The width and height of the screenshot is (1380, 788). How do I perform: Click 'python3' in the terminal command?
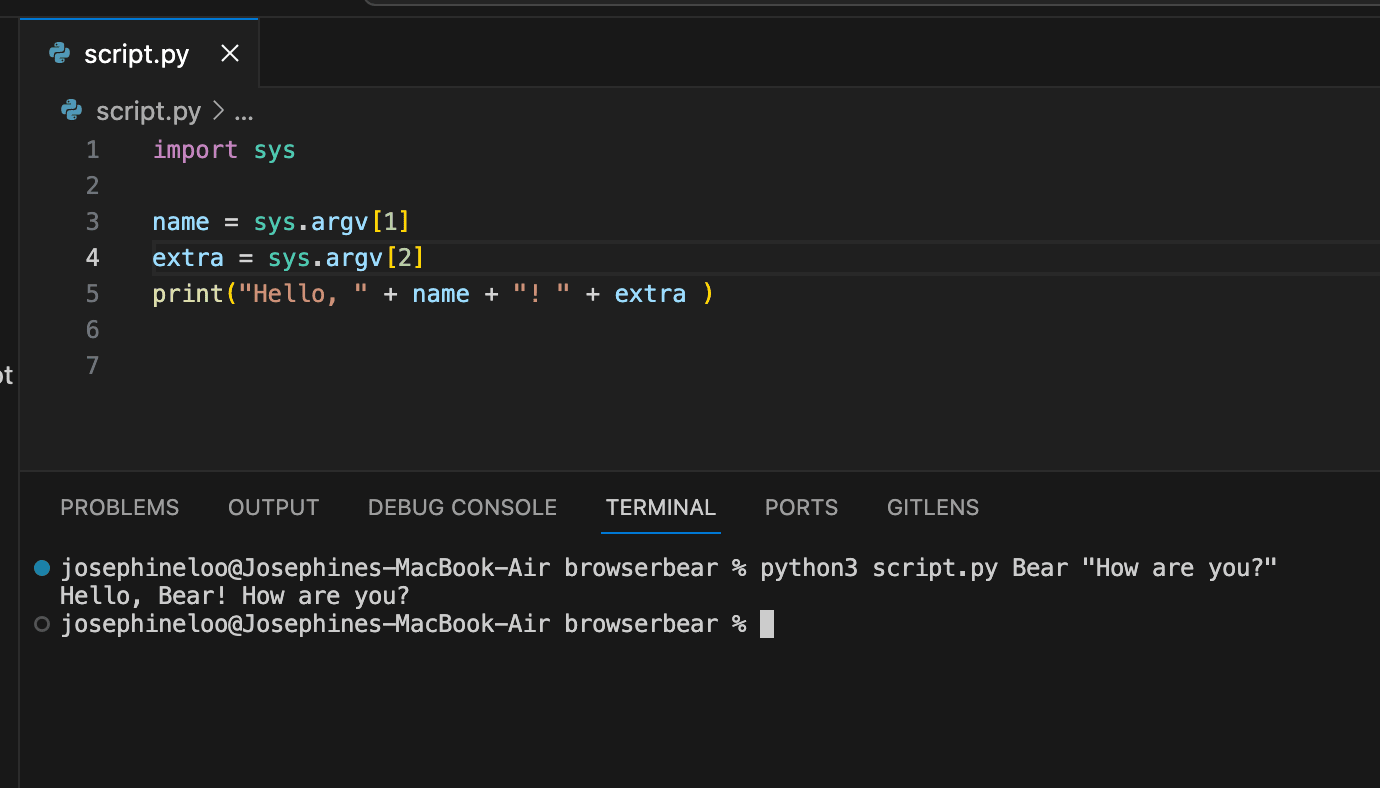pyautogui.click(x=809, y=569)
